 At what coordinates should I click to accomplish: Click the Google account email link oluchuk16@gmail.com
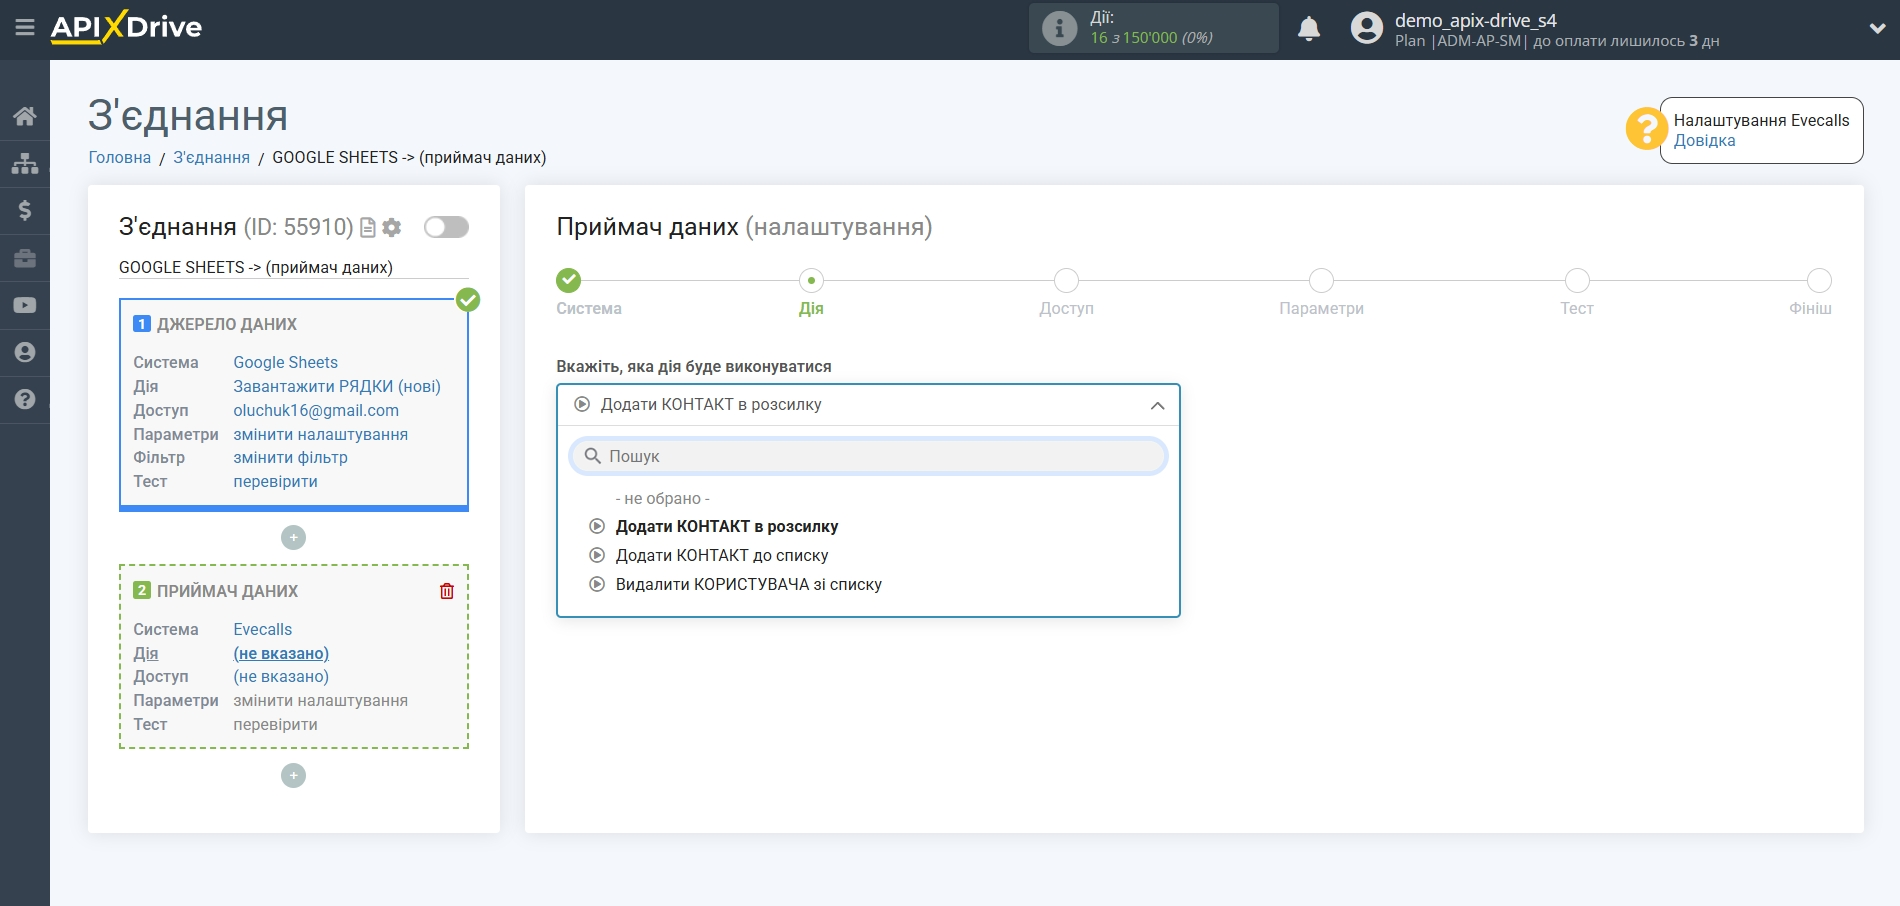[316, 410]
